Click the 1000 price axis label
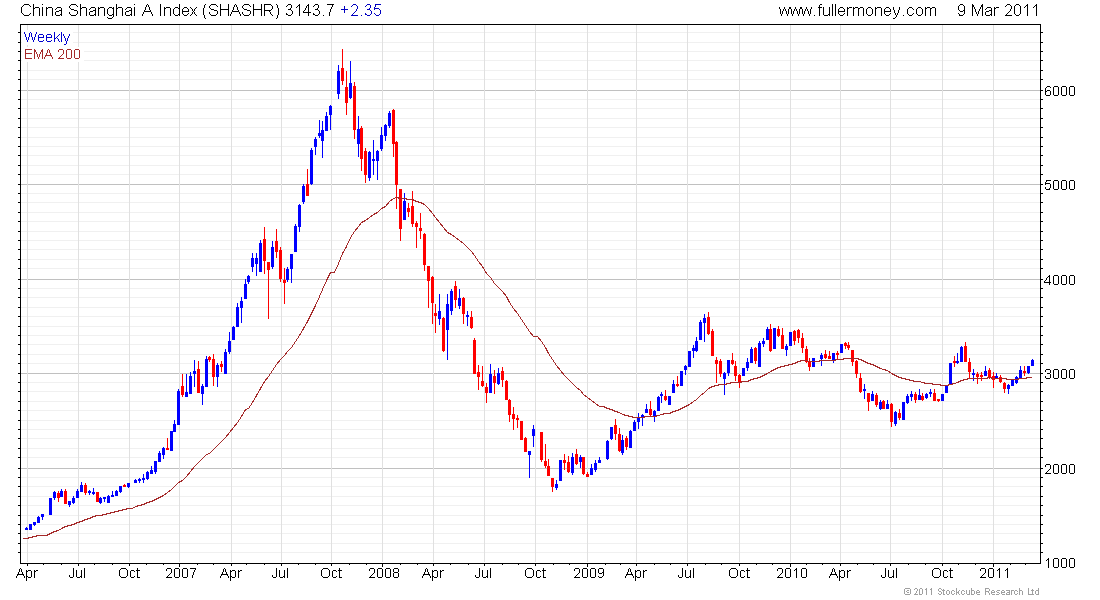The height and width of the screenshot is (600, 1100). (x=1059, y=563)
